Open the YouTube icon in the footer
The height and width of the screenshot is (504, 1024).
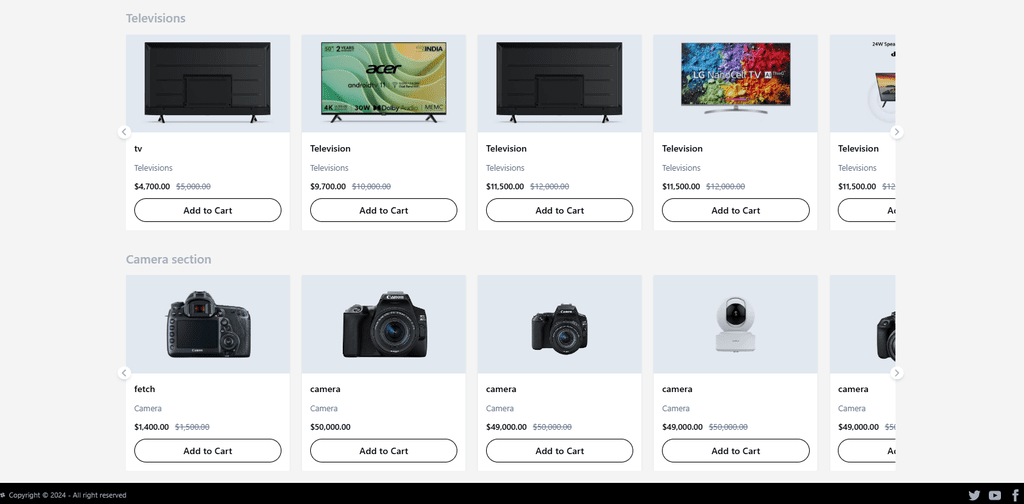tap(995, 496)
